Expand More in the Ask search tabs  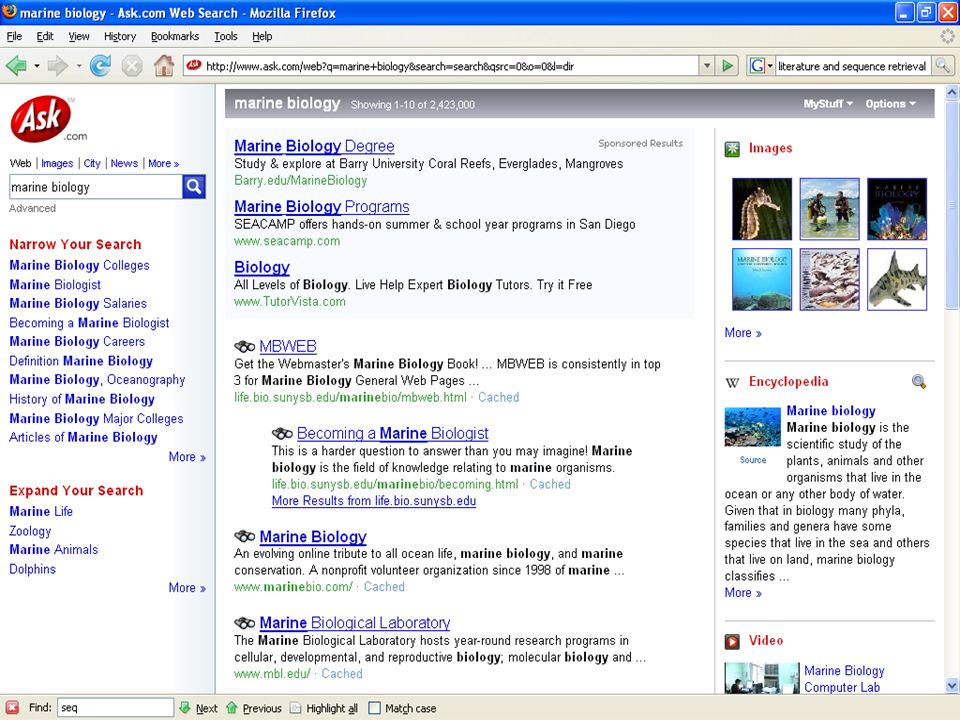pyautogui.click(x=163, y=163)
